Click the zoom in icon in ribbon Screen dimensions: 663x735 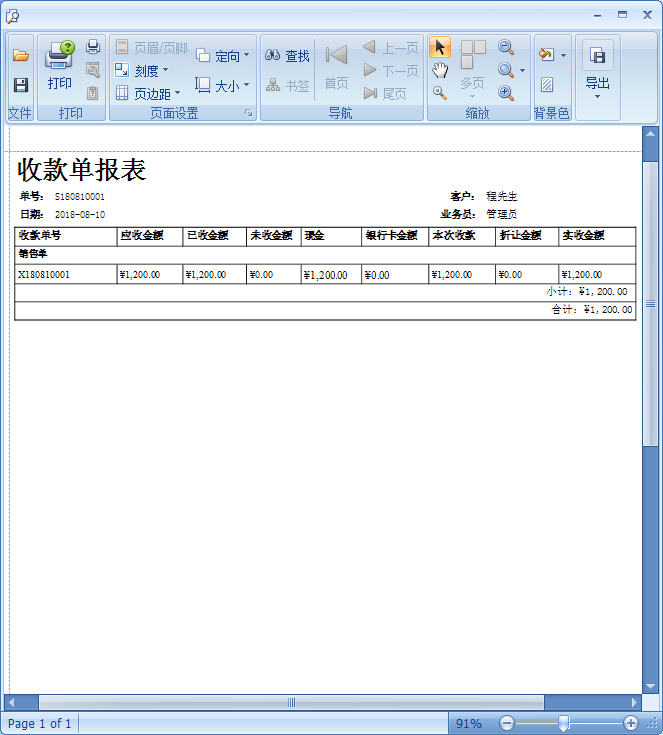pyautogui.click(x=506, y=93)
